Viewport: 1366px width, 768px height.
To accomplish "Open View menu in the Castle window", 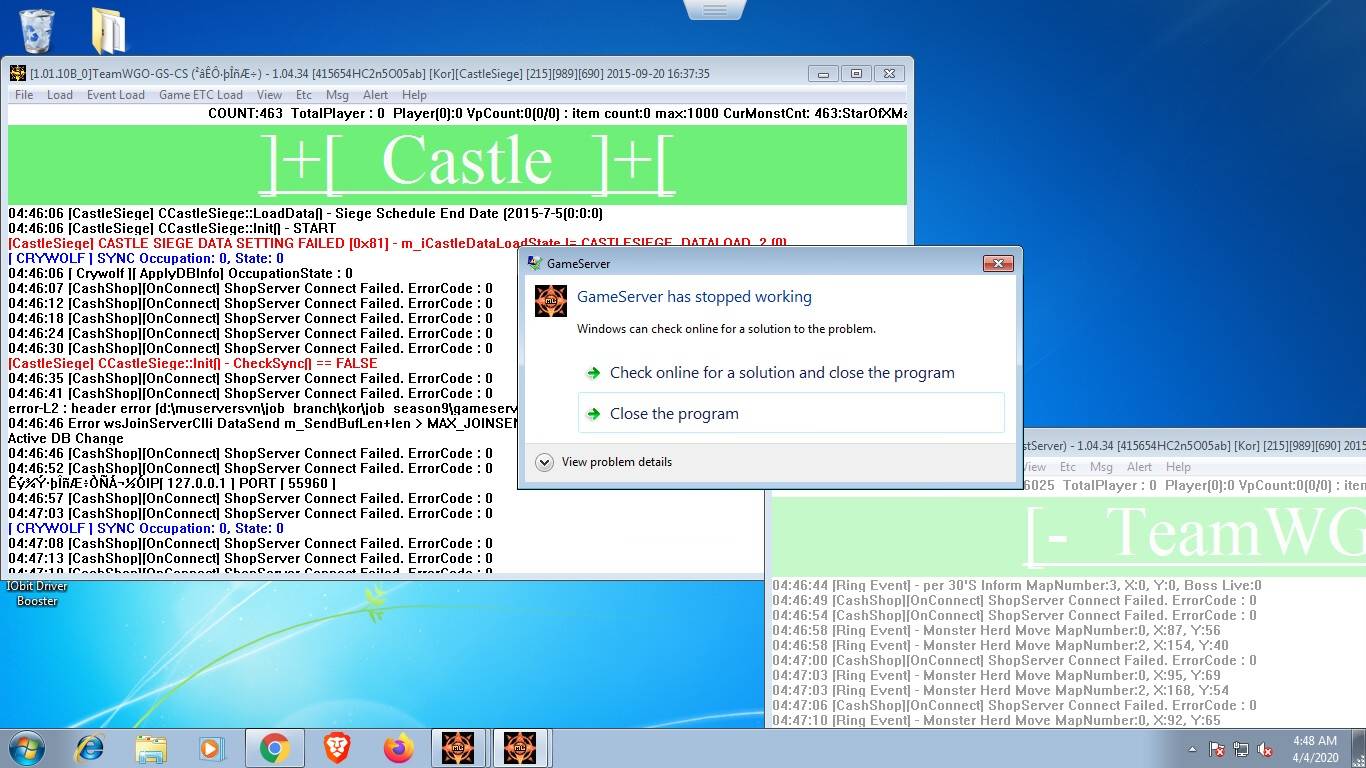I will 269,95.
